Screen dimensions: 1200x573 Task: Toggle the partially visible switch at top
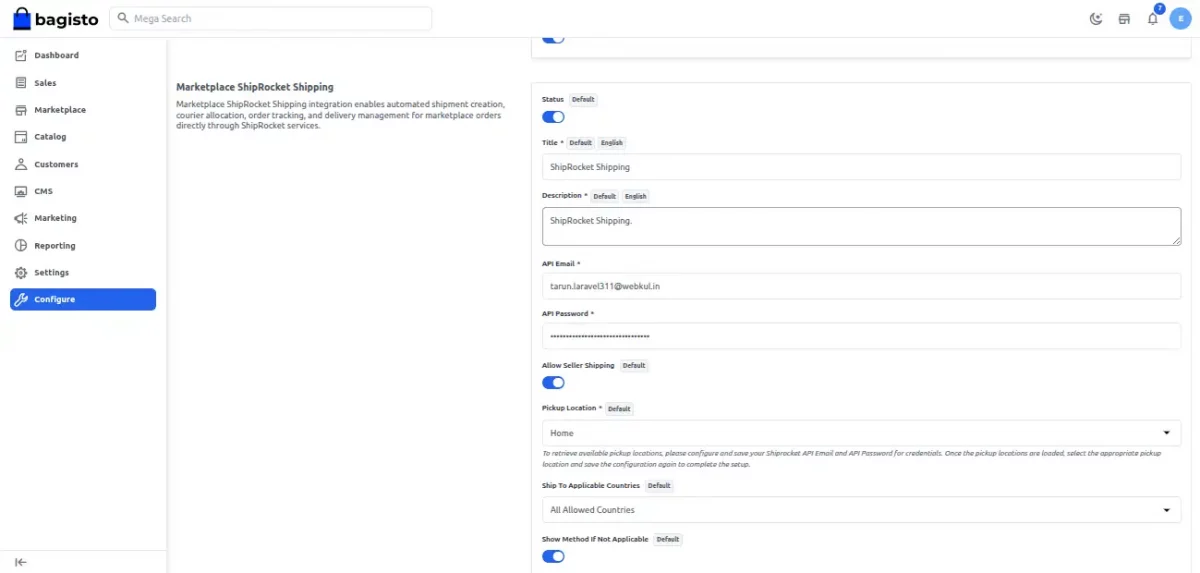click(553, 39)
